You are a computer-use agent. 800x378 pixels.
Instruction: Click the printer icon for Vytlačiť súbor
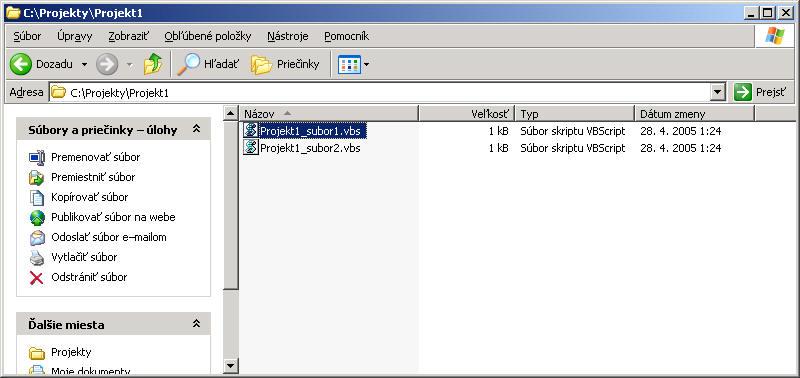(x=37, y=258)
